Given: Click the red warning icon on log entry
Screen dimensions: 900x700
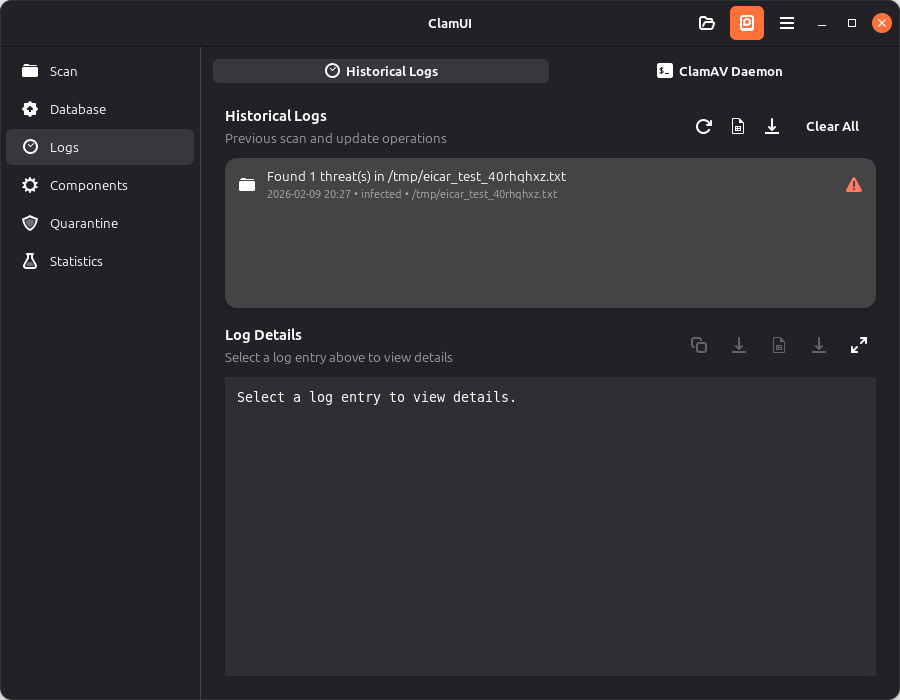Looking at the screenshot, I should click(x=853, y=184).
